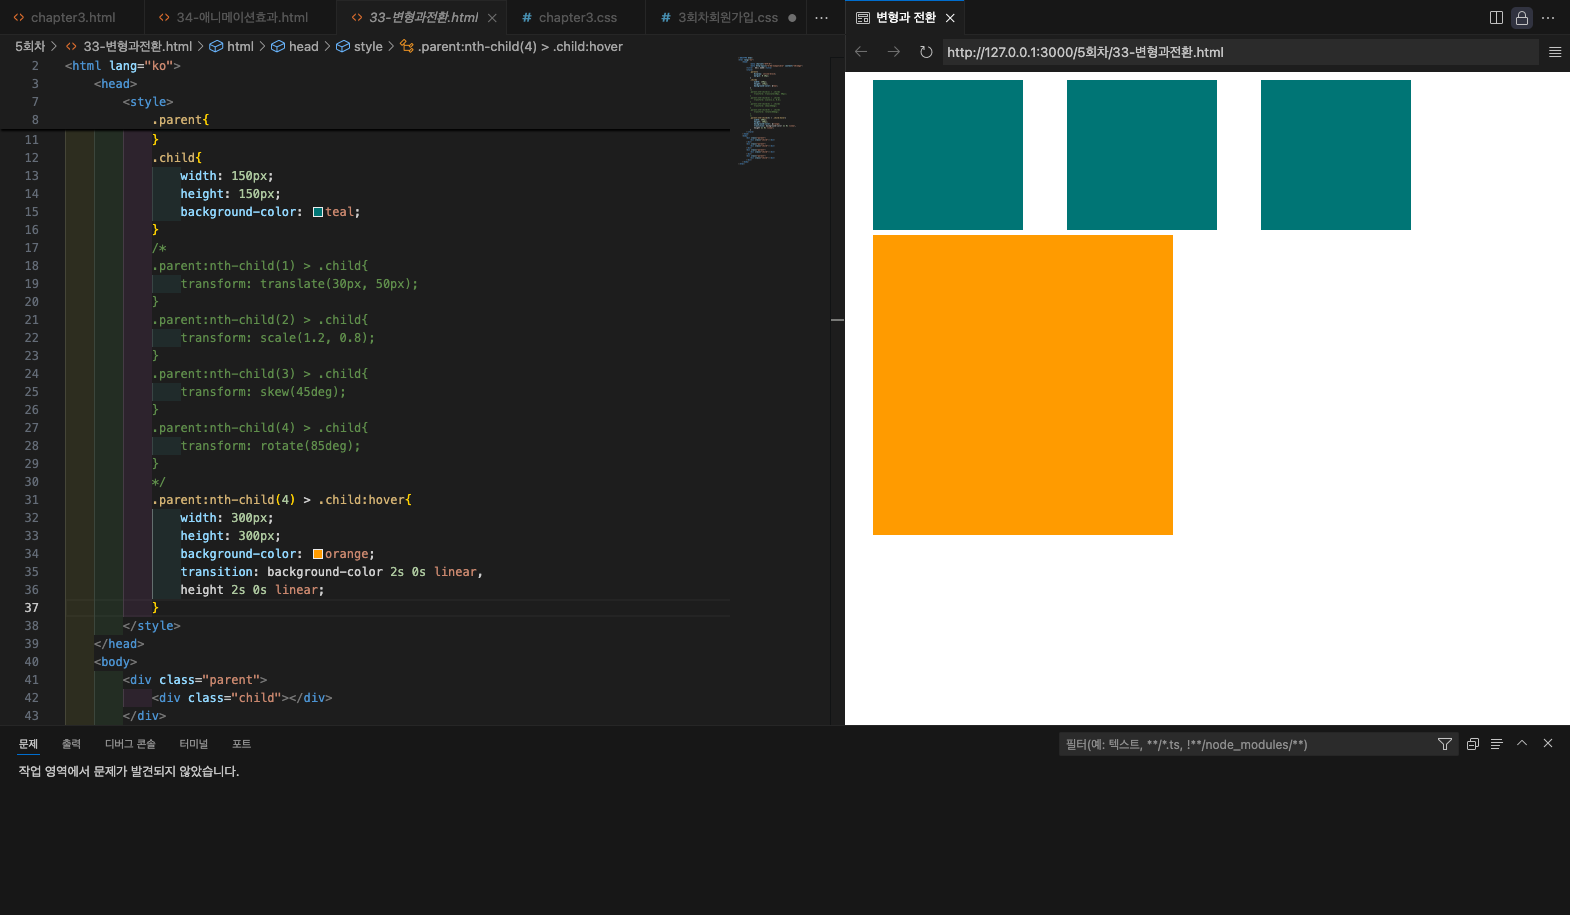Screen dimensions: 1570x915
Task: Open the preview browser hamburger menu
Action: coord(1555,52)
